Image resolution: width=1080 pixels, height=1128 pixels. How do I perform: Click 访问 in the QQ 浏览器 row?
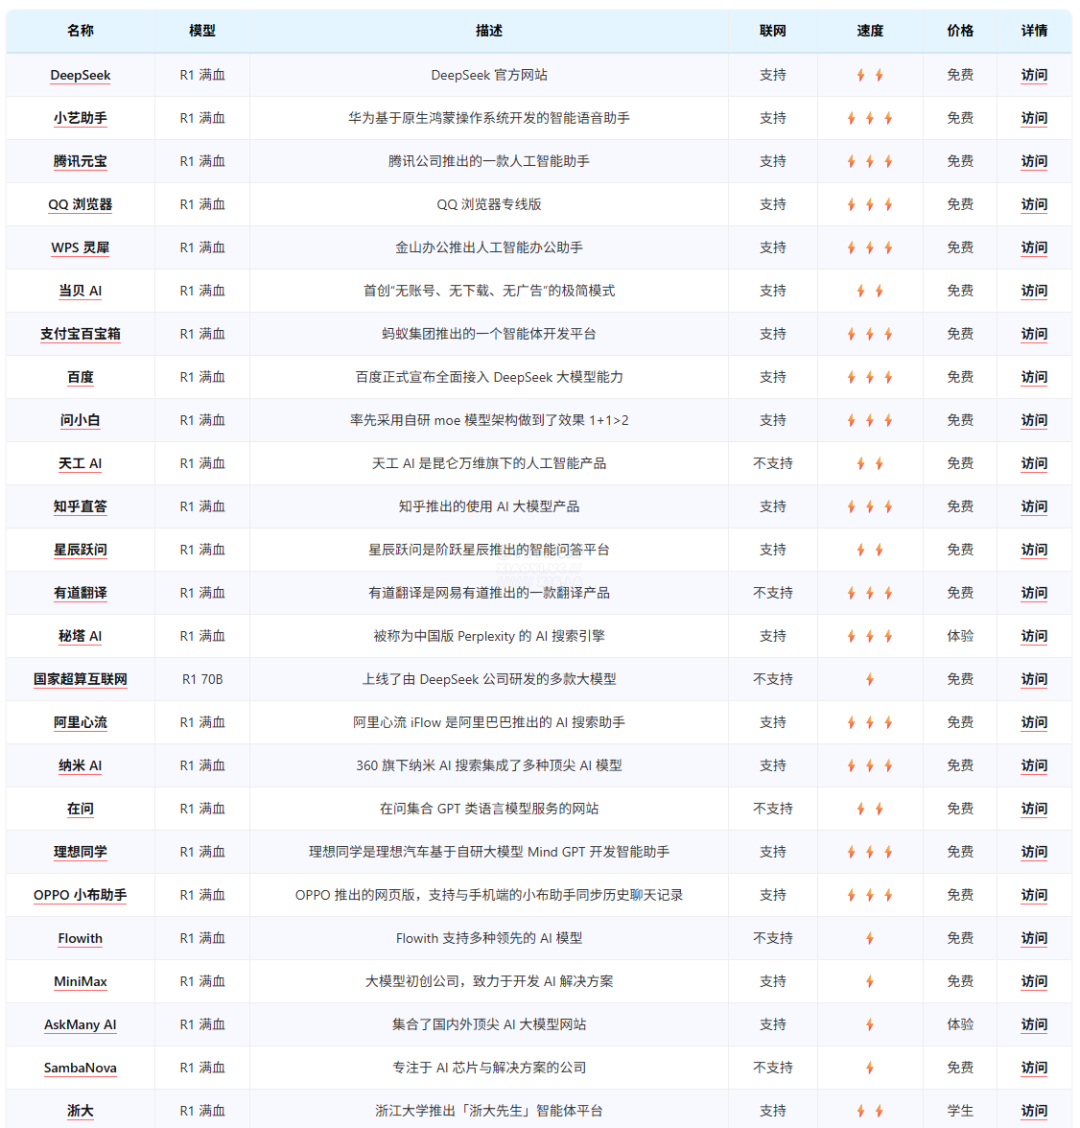tap(1034, 204)
